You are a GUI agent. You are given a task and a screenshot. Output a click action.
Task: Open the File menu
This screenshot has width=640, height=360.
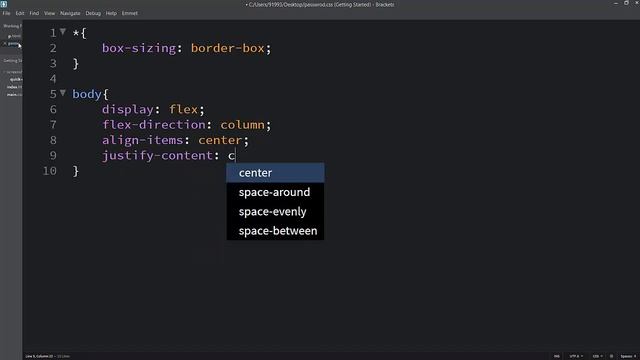pos(6,13)
